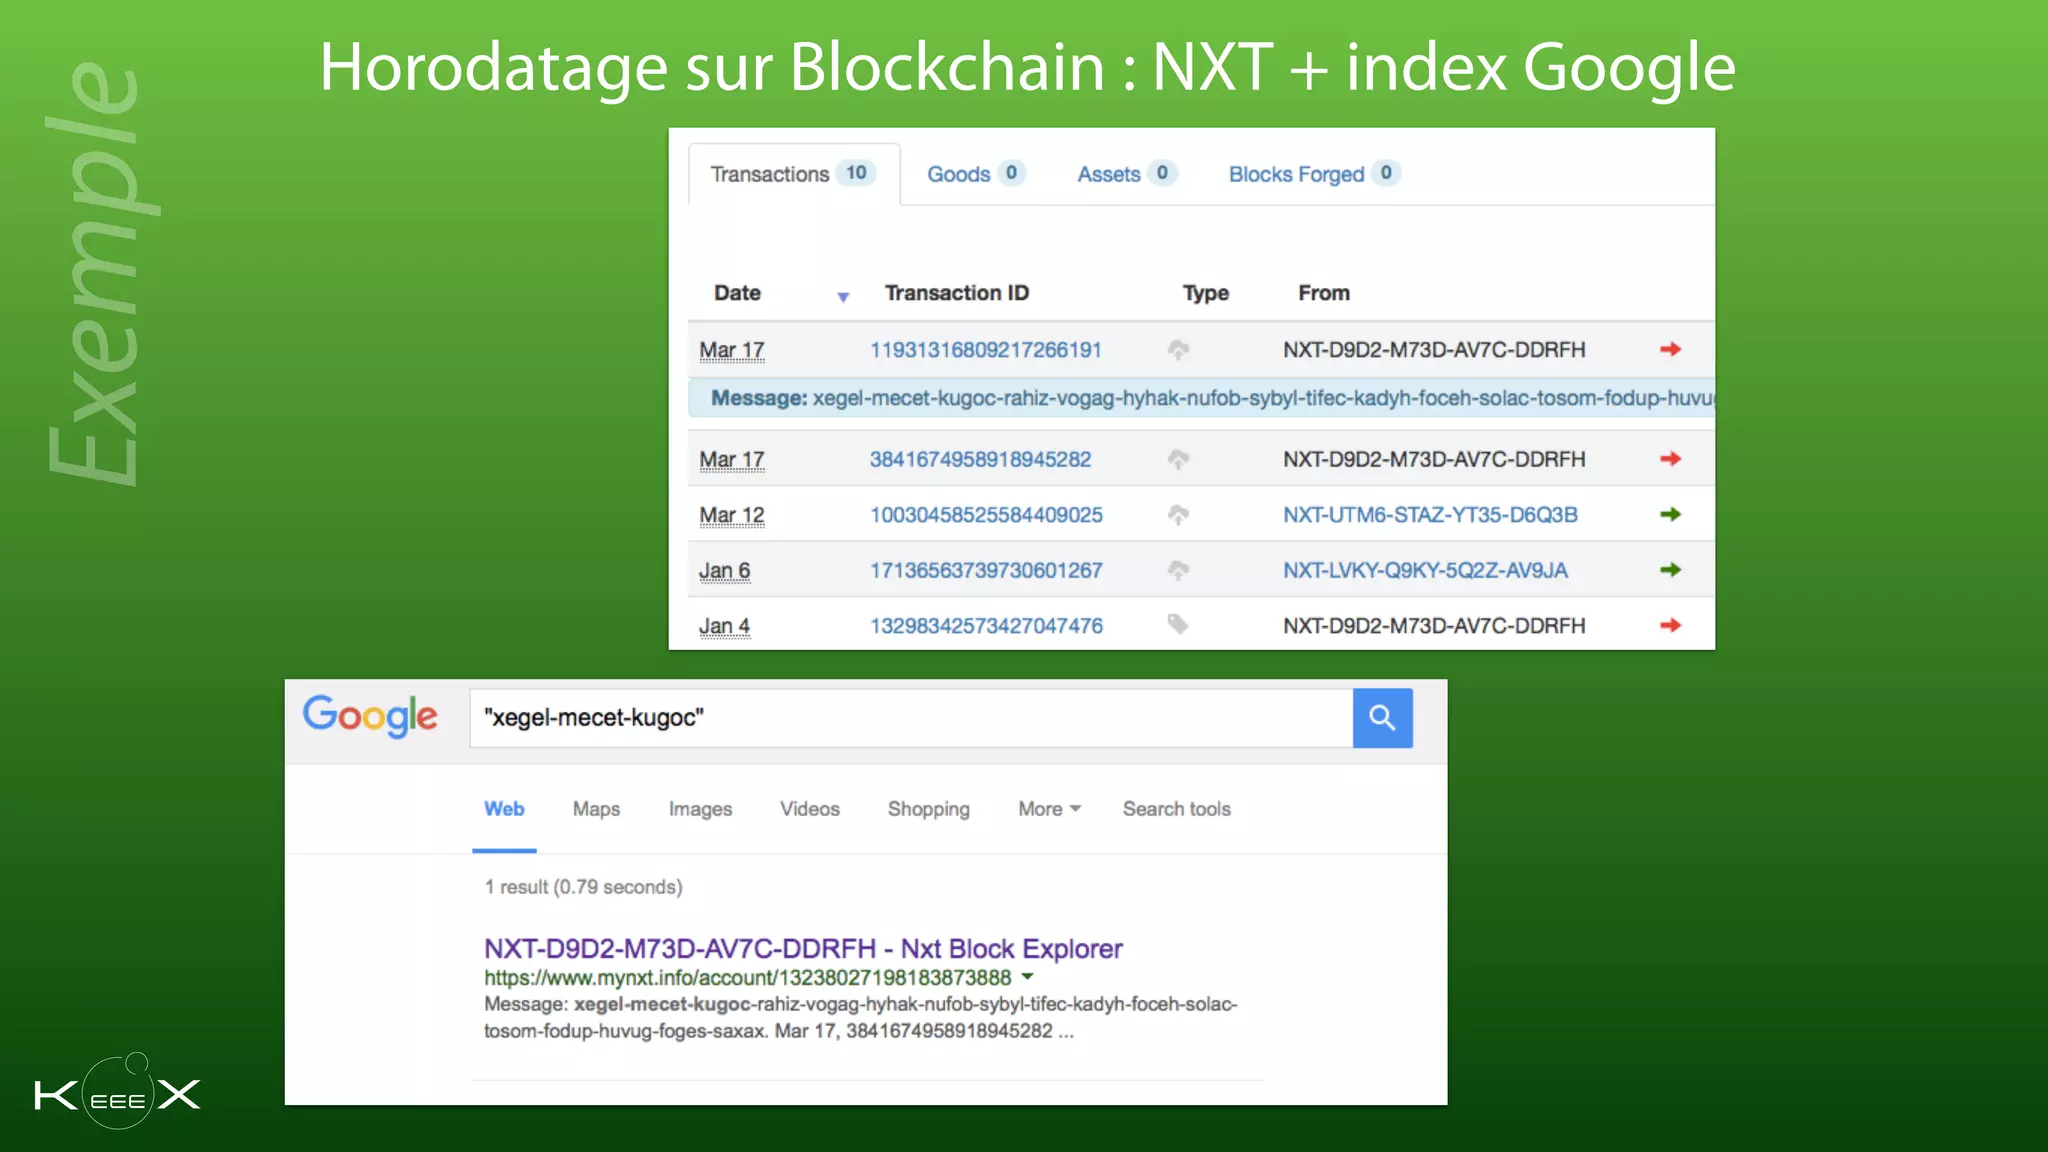Click the '1 result (0.79 seconds)' text

click(583, 887)
